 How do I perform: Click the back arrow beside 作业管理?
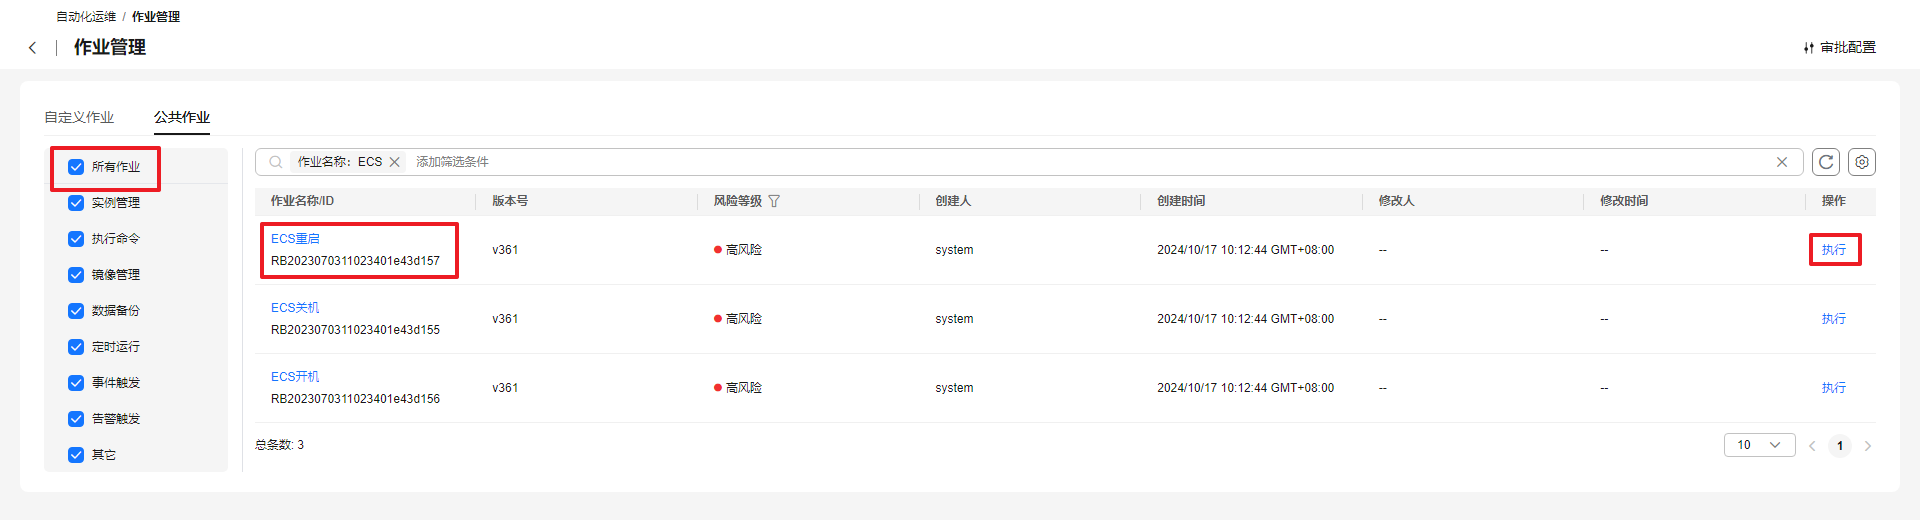33,47
